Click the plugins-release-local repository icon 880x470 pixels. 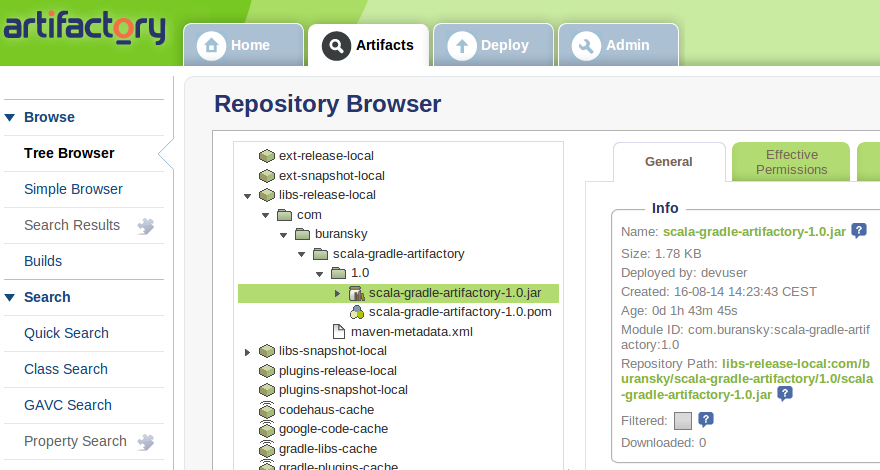(267, 371)
